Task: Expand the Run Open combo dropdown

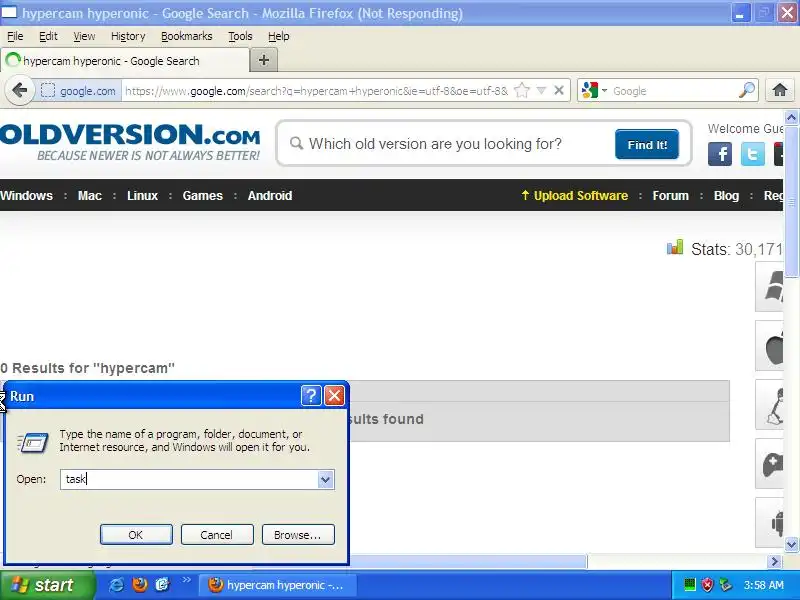Action: (326, 480)
